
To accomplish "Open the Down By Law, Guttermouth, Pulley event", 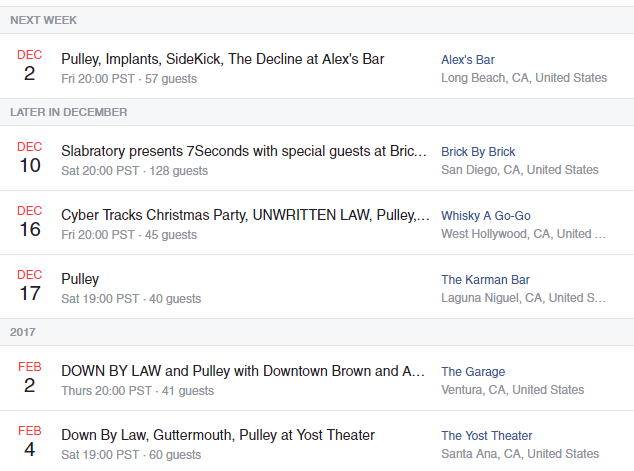I will coord(218,435).
